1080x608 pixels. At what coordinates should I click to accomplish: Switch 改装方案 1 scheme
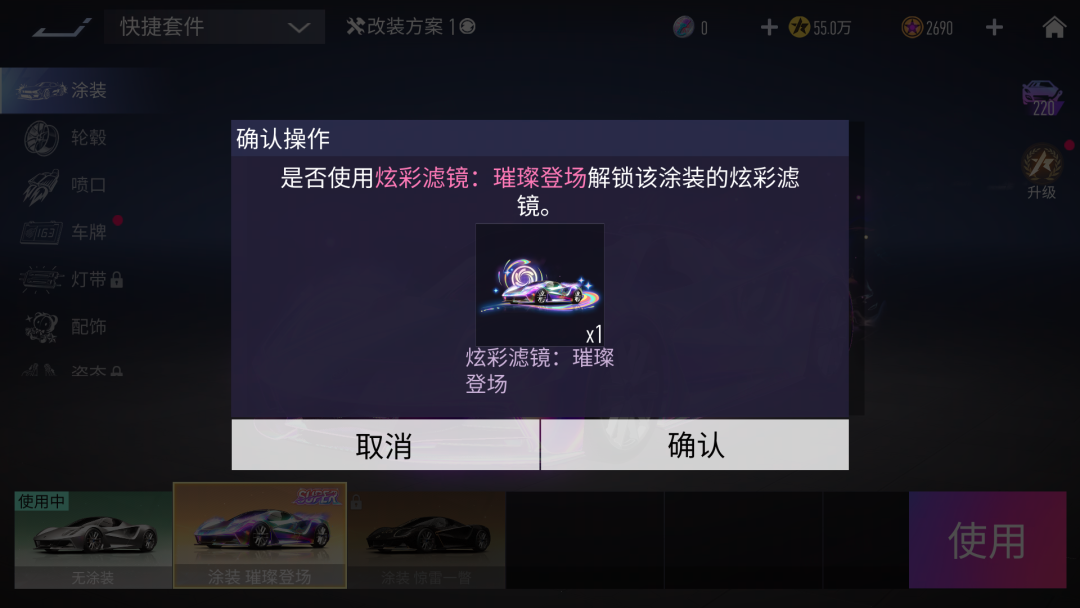[x=411, y=27]
